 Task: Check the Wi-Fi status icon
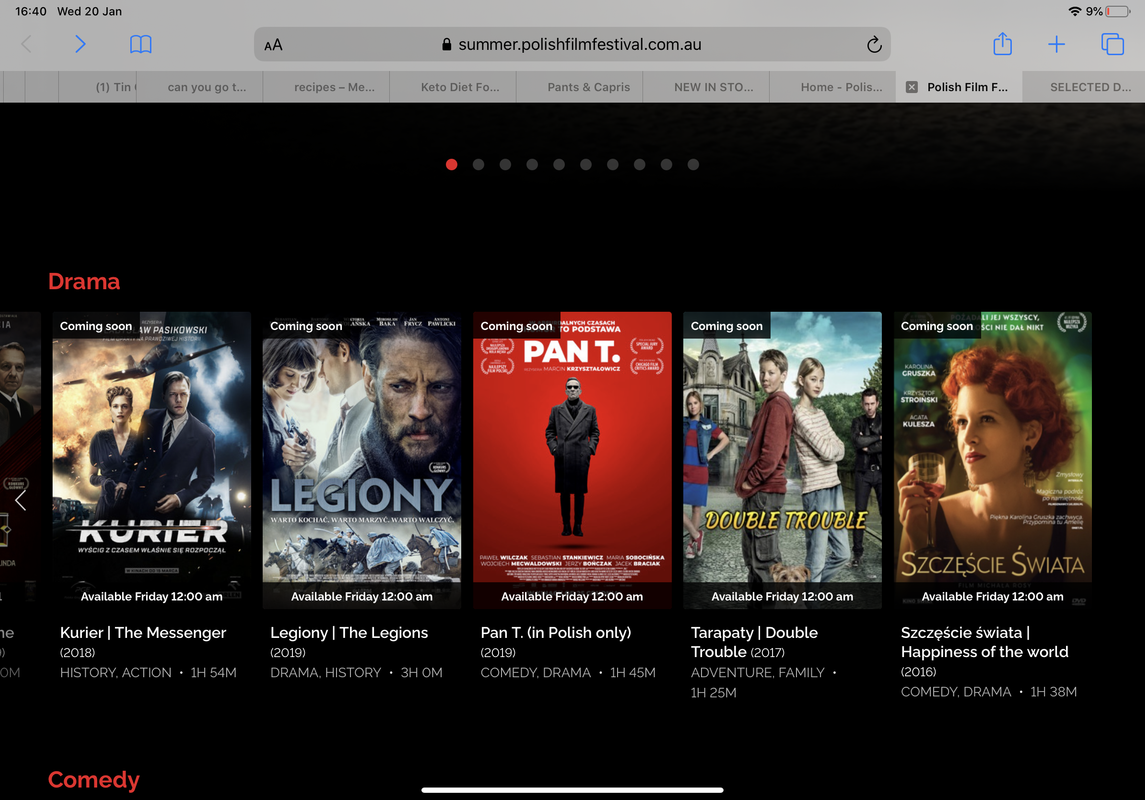[1074, 11]
